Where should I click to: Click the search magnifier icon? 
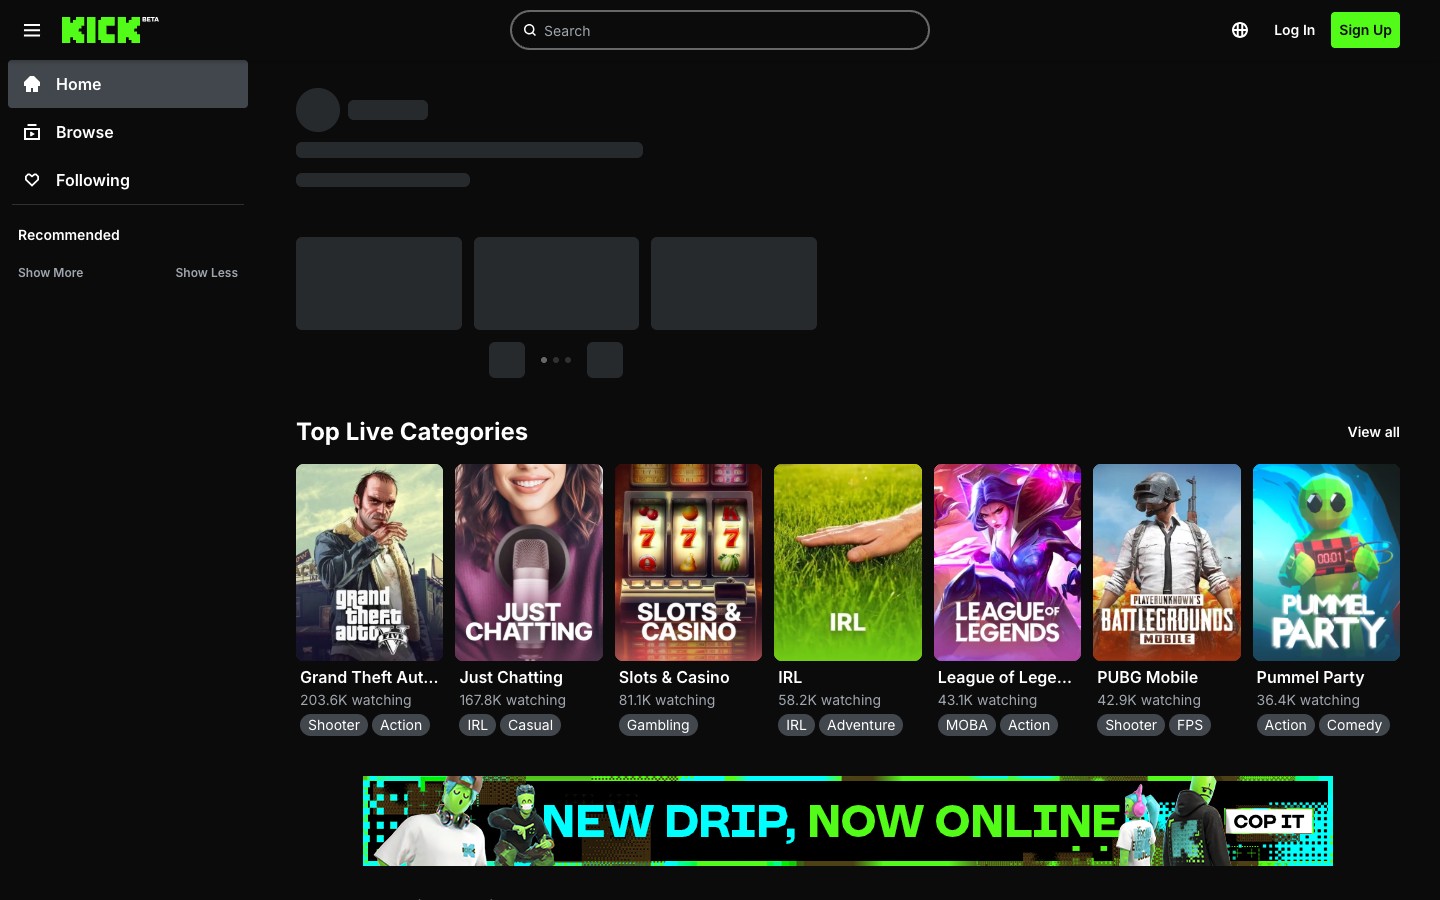coord(530,30)
